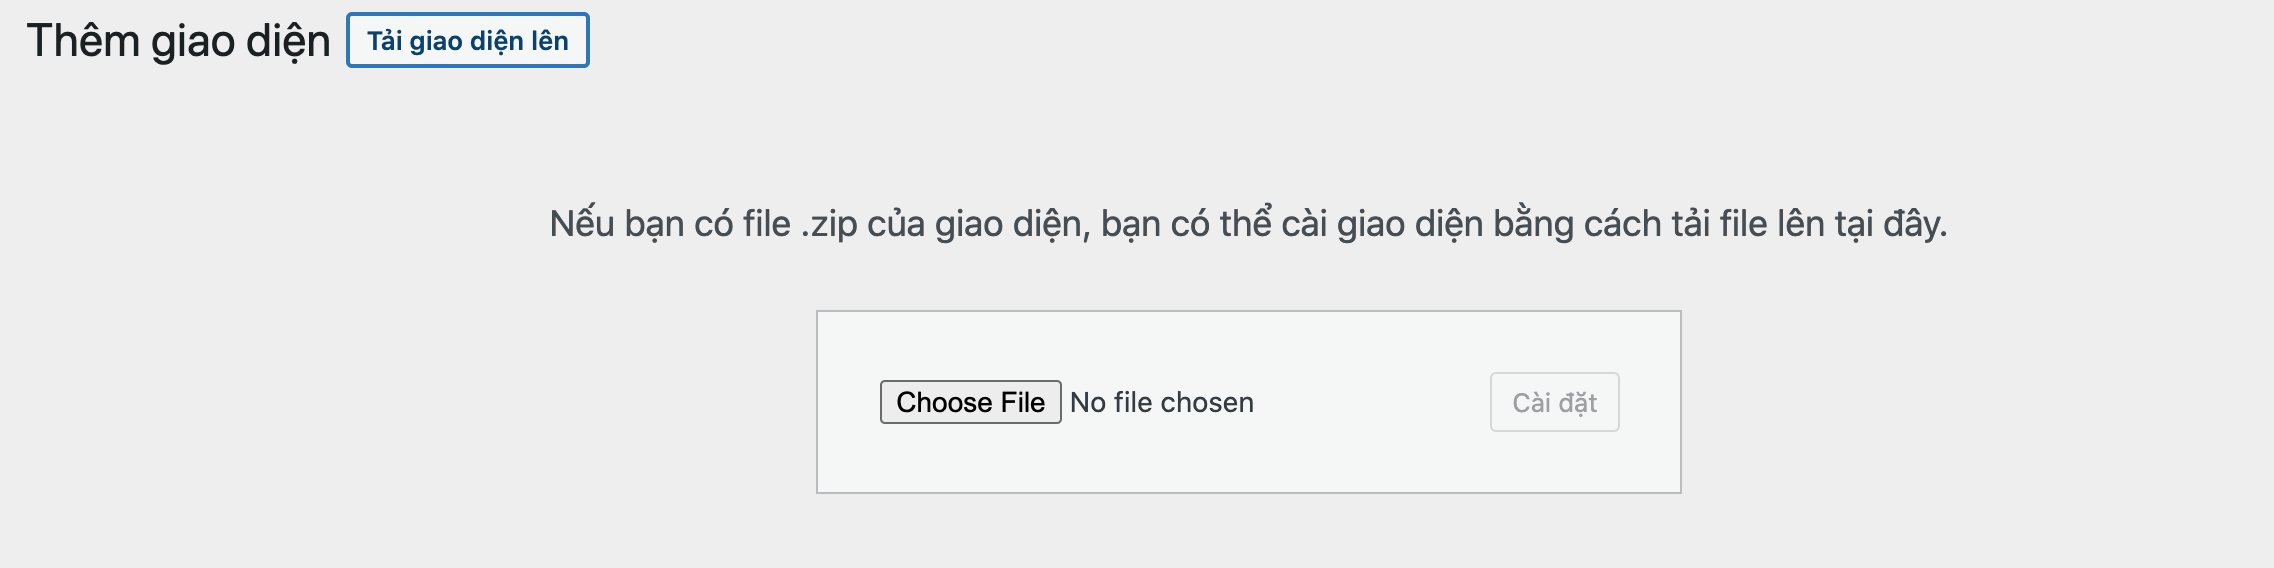This screenshot has width=2274, height=568.
Task: Click the word "Nếu" starting the instruction
Action: (x=582, y=223)
